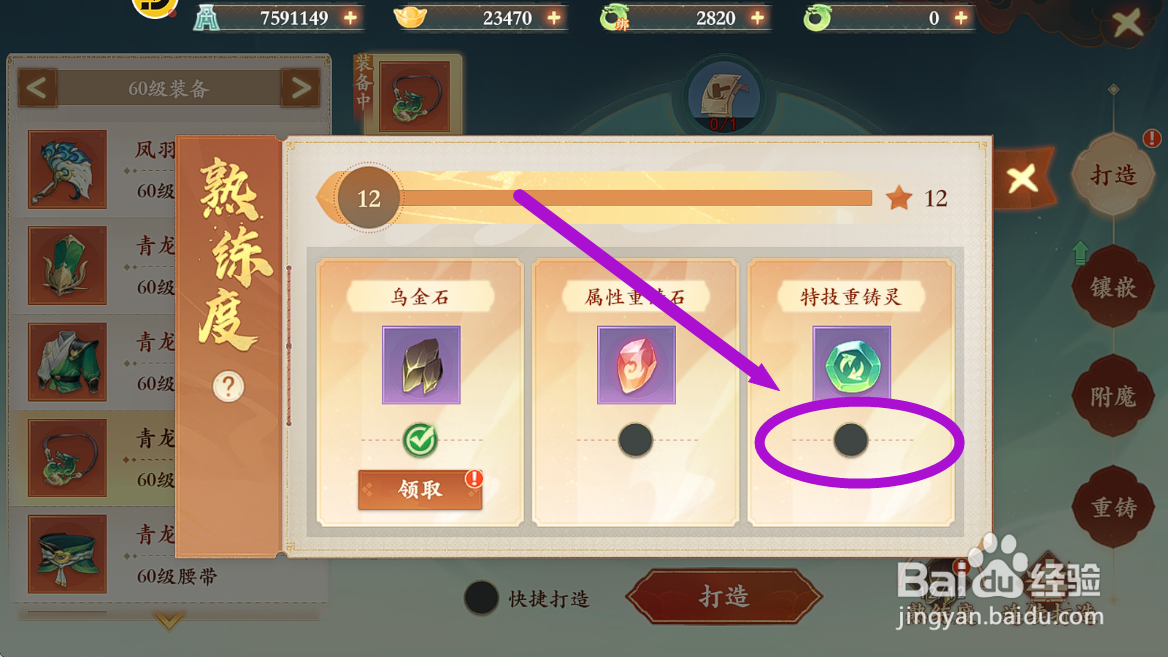Toggle the 快捷打造 quick-forge checkbox
Viewport: 1168px width, 657px height.
coord(481,597)
